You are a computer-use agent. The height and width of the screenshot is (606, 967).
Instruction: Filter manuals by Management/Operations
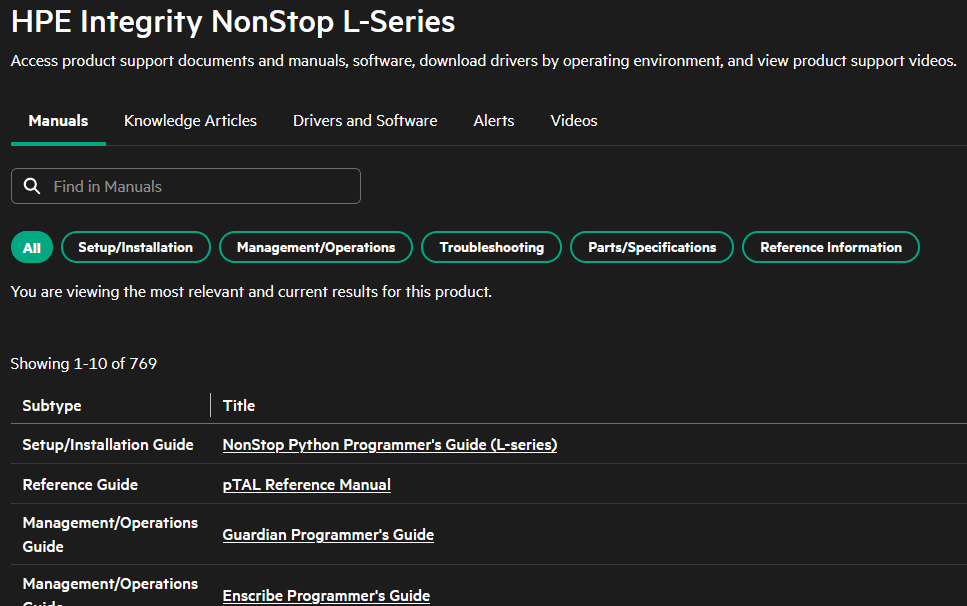(x=316, y=247)
